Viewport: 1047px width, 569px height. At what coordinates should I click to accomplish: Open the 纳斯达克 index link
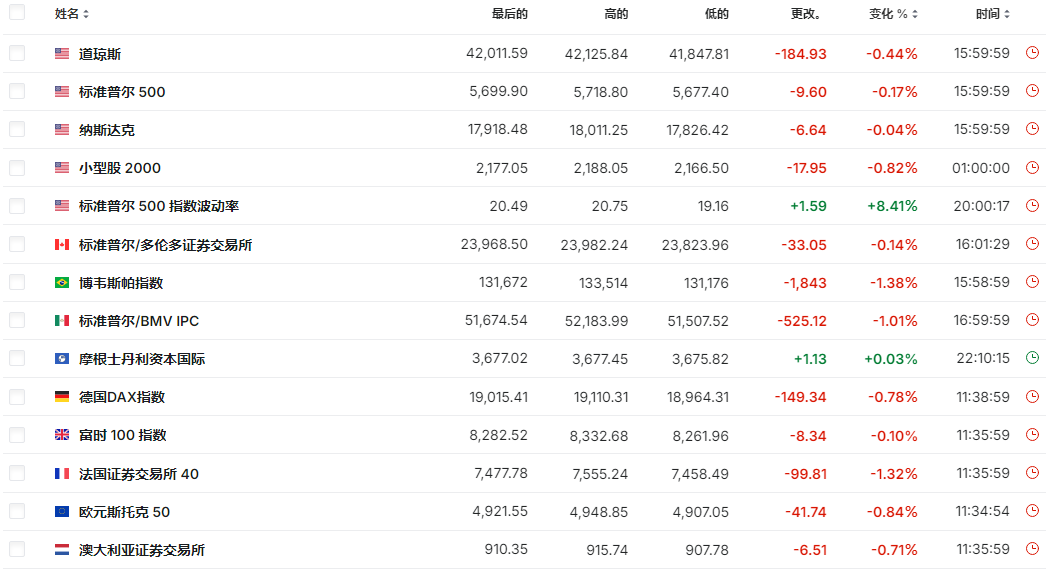107,130
